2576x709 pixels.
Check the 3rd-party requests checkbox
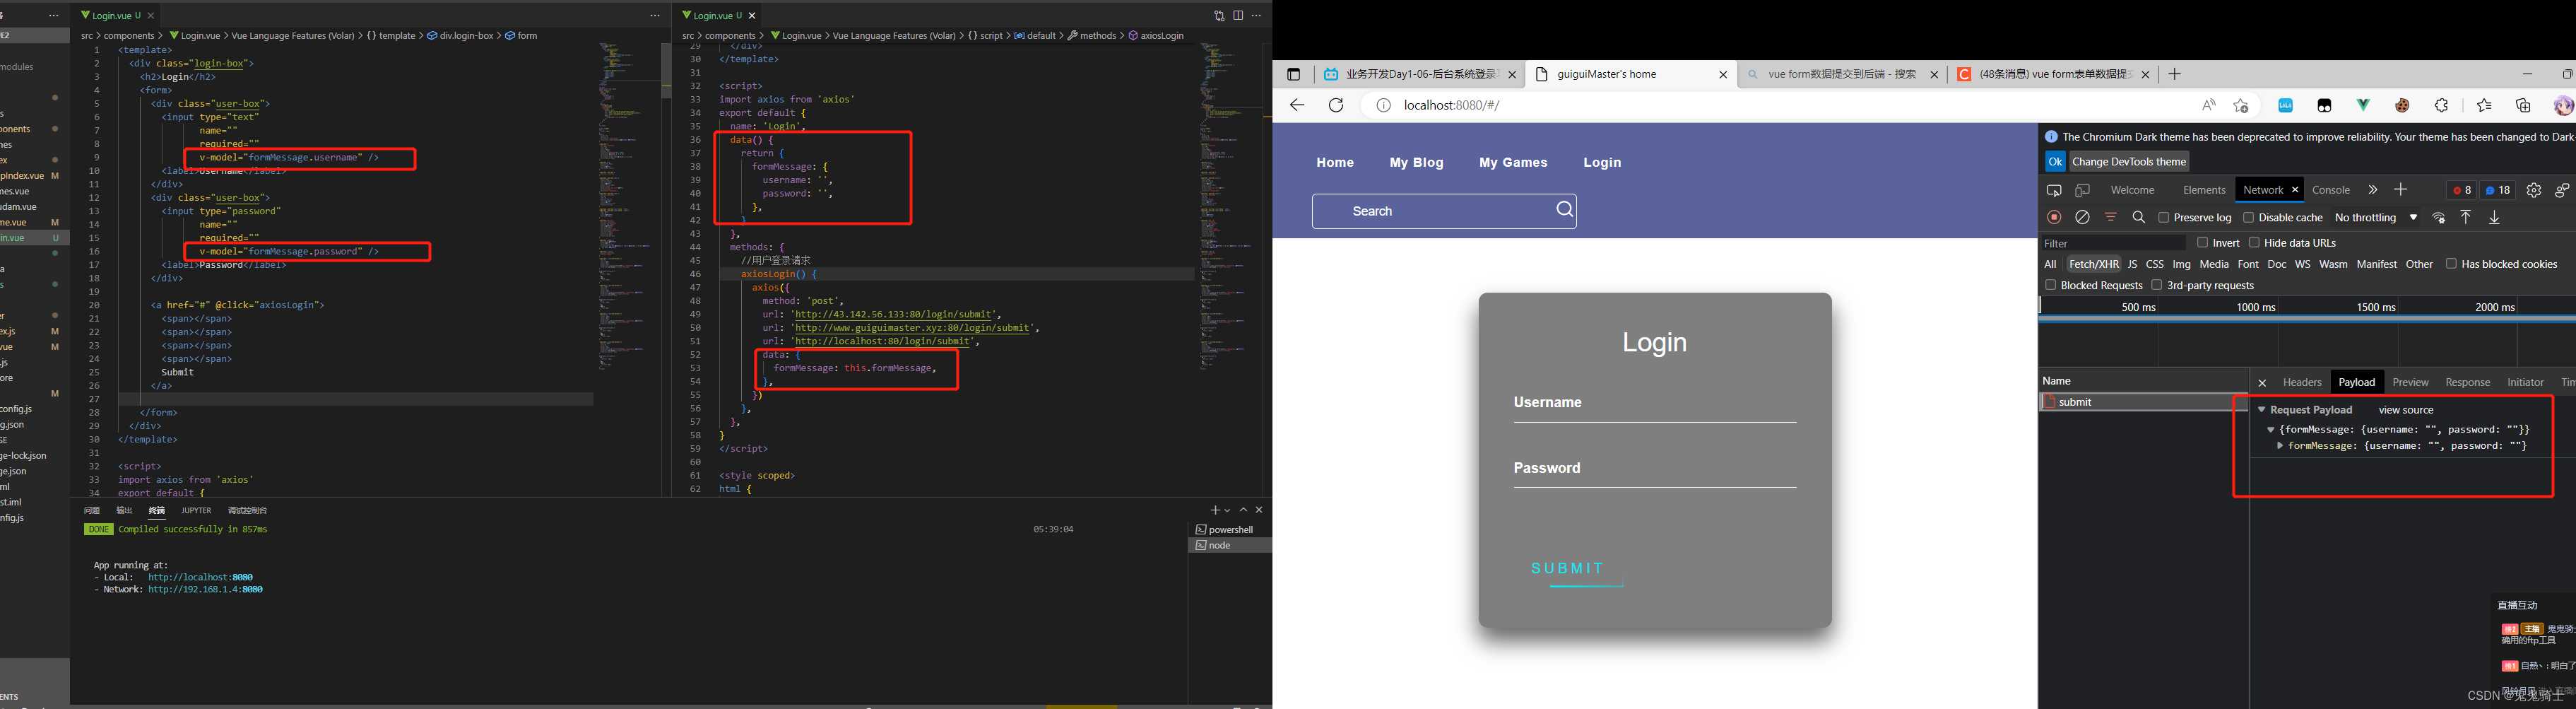[x=2156, y=285]
